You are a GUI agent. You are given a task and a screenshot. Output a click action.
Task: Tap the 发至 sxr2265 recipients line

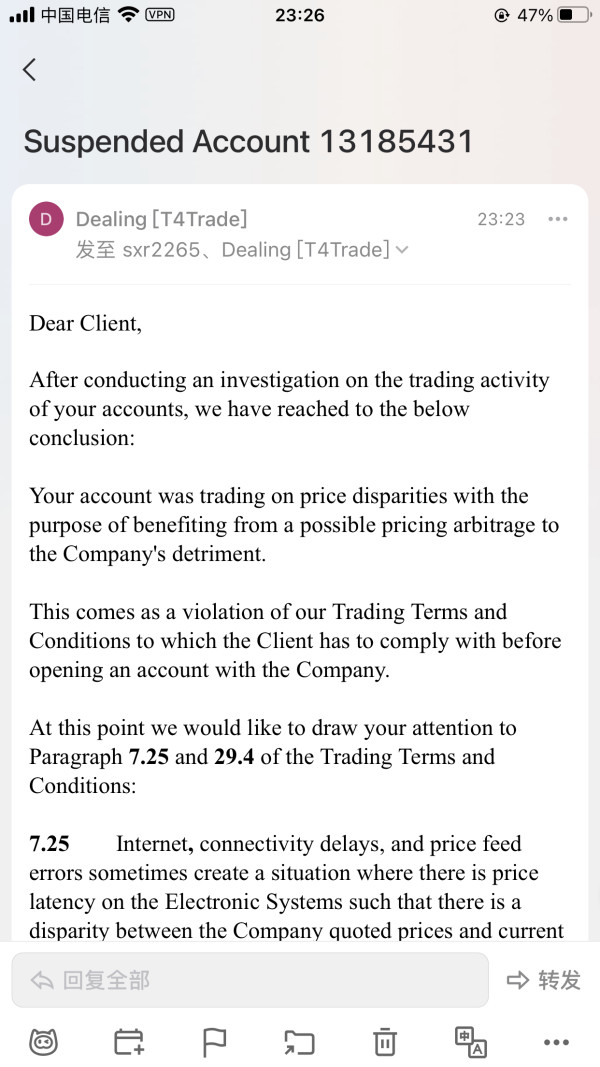click(x=232, y=250)
